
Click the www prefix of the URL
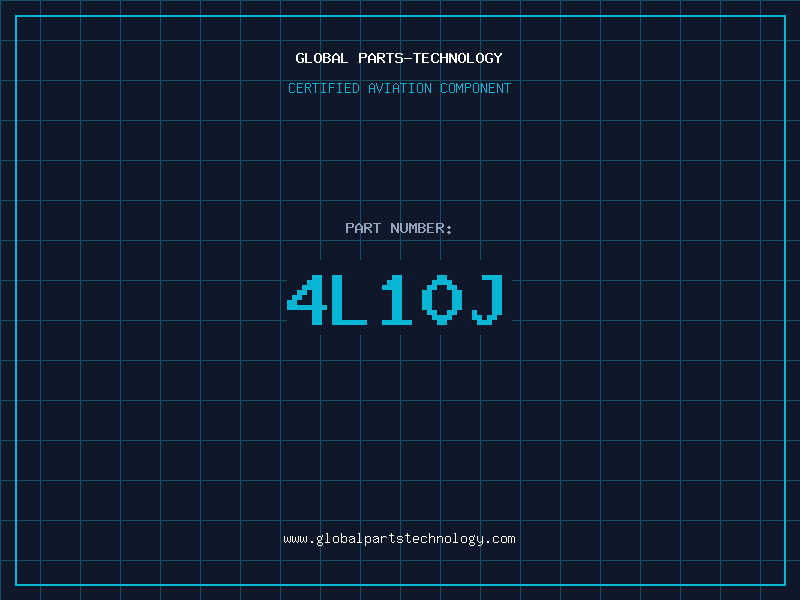point(295,539)
